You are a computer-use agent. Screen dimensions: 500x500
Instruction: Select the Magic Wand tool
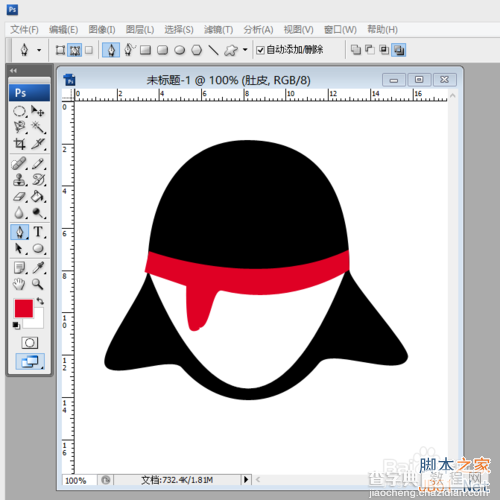tap(38, 127)
